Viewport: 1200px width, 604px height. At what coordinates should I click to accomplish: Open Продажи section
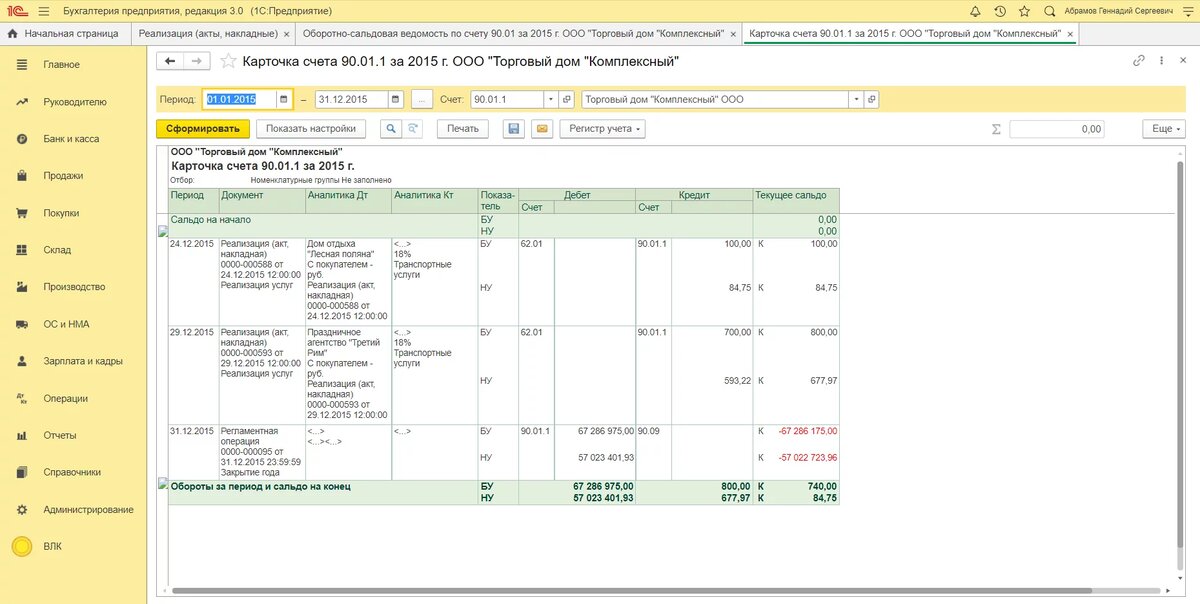click(63, 176)
